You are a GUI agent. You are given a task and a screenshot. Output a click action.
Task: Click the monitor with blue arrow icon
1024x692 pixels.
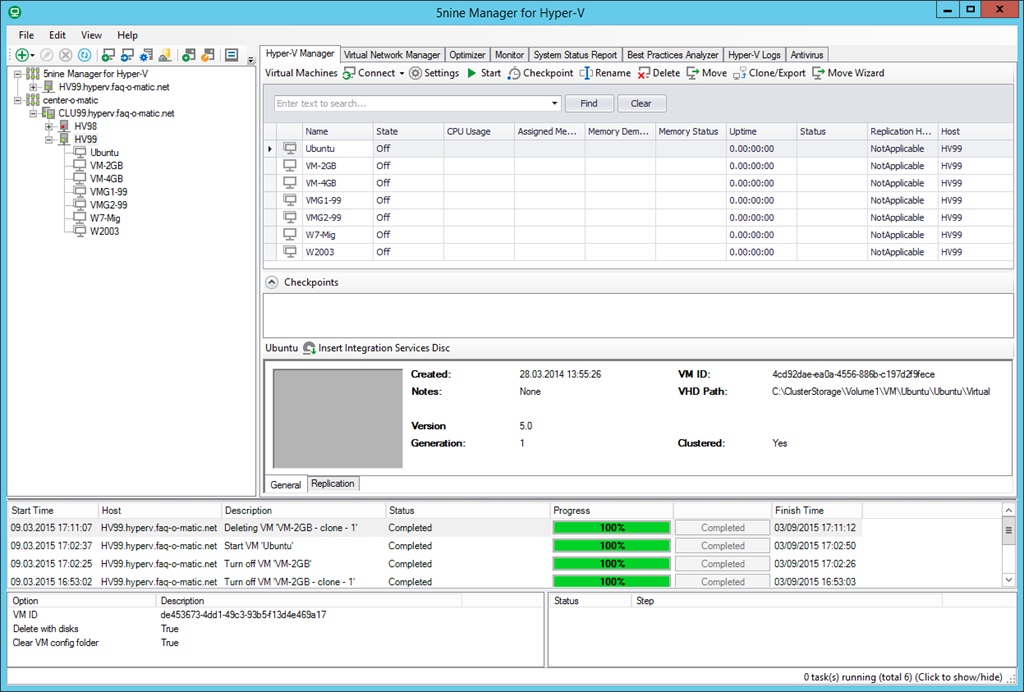[127, 55]
